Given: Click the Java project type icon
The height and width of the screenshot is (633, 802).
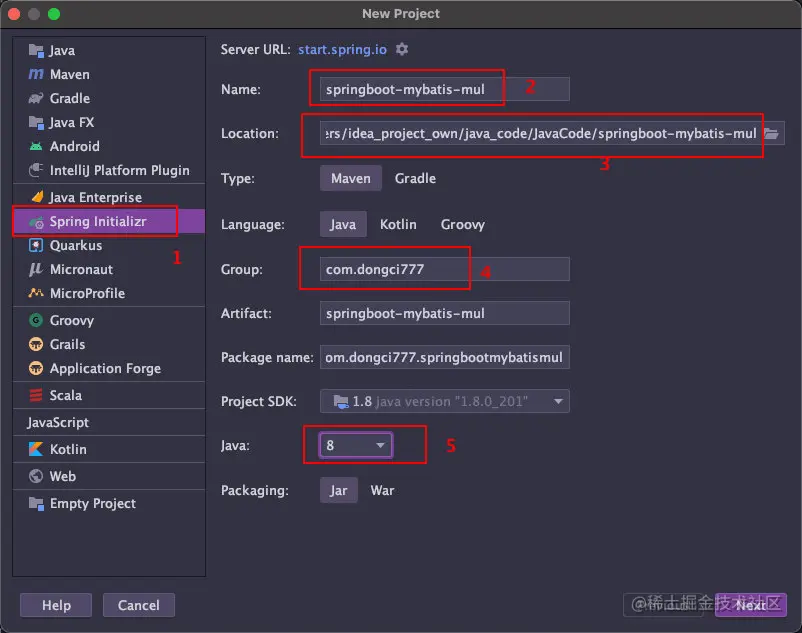Looking at the screenshot, I should pos(36,50).
